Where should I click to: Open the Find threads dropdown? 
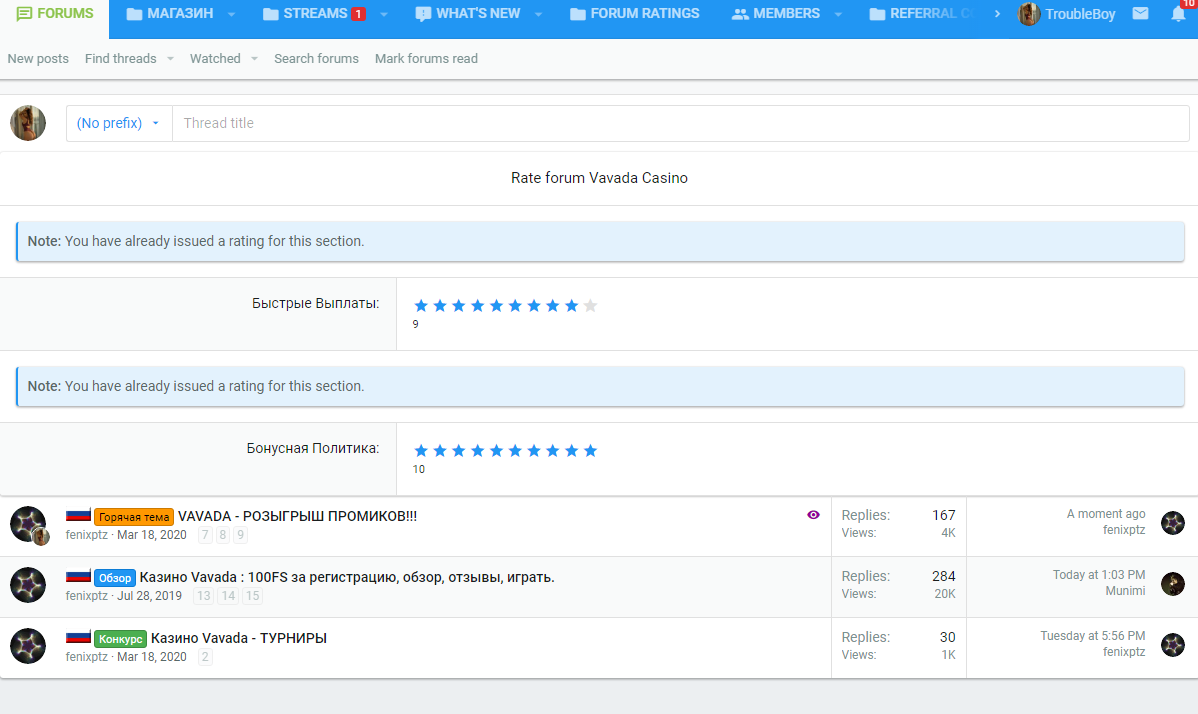[x=128, y=59]
